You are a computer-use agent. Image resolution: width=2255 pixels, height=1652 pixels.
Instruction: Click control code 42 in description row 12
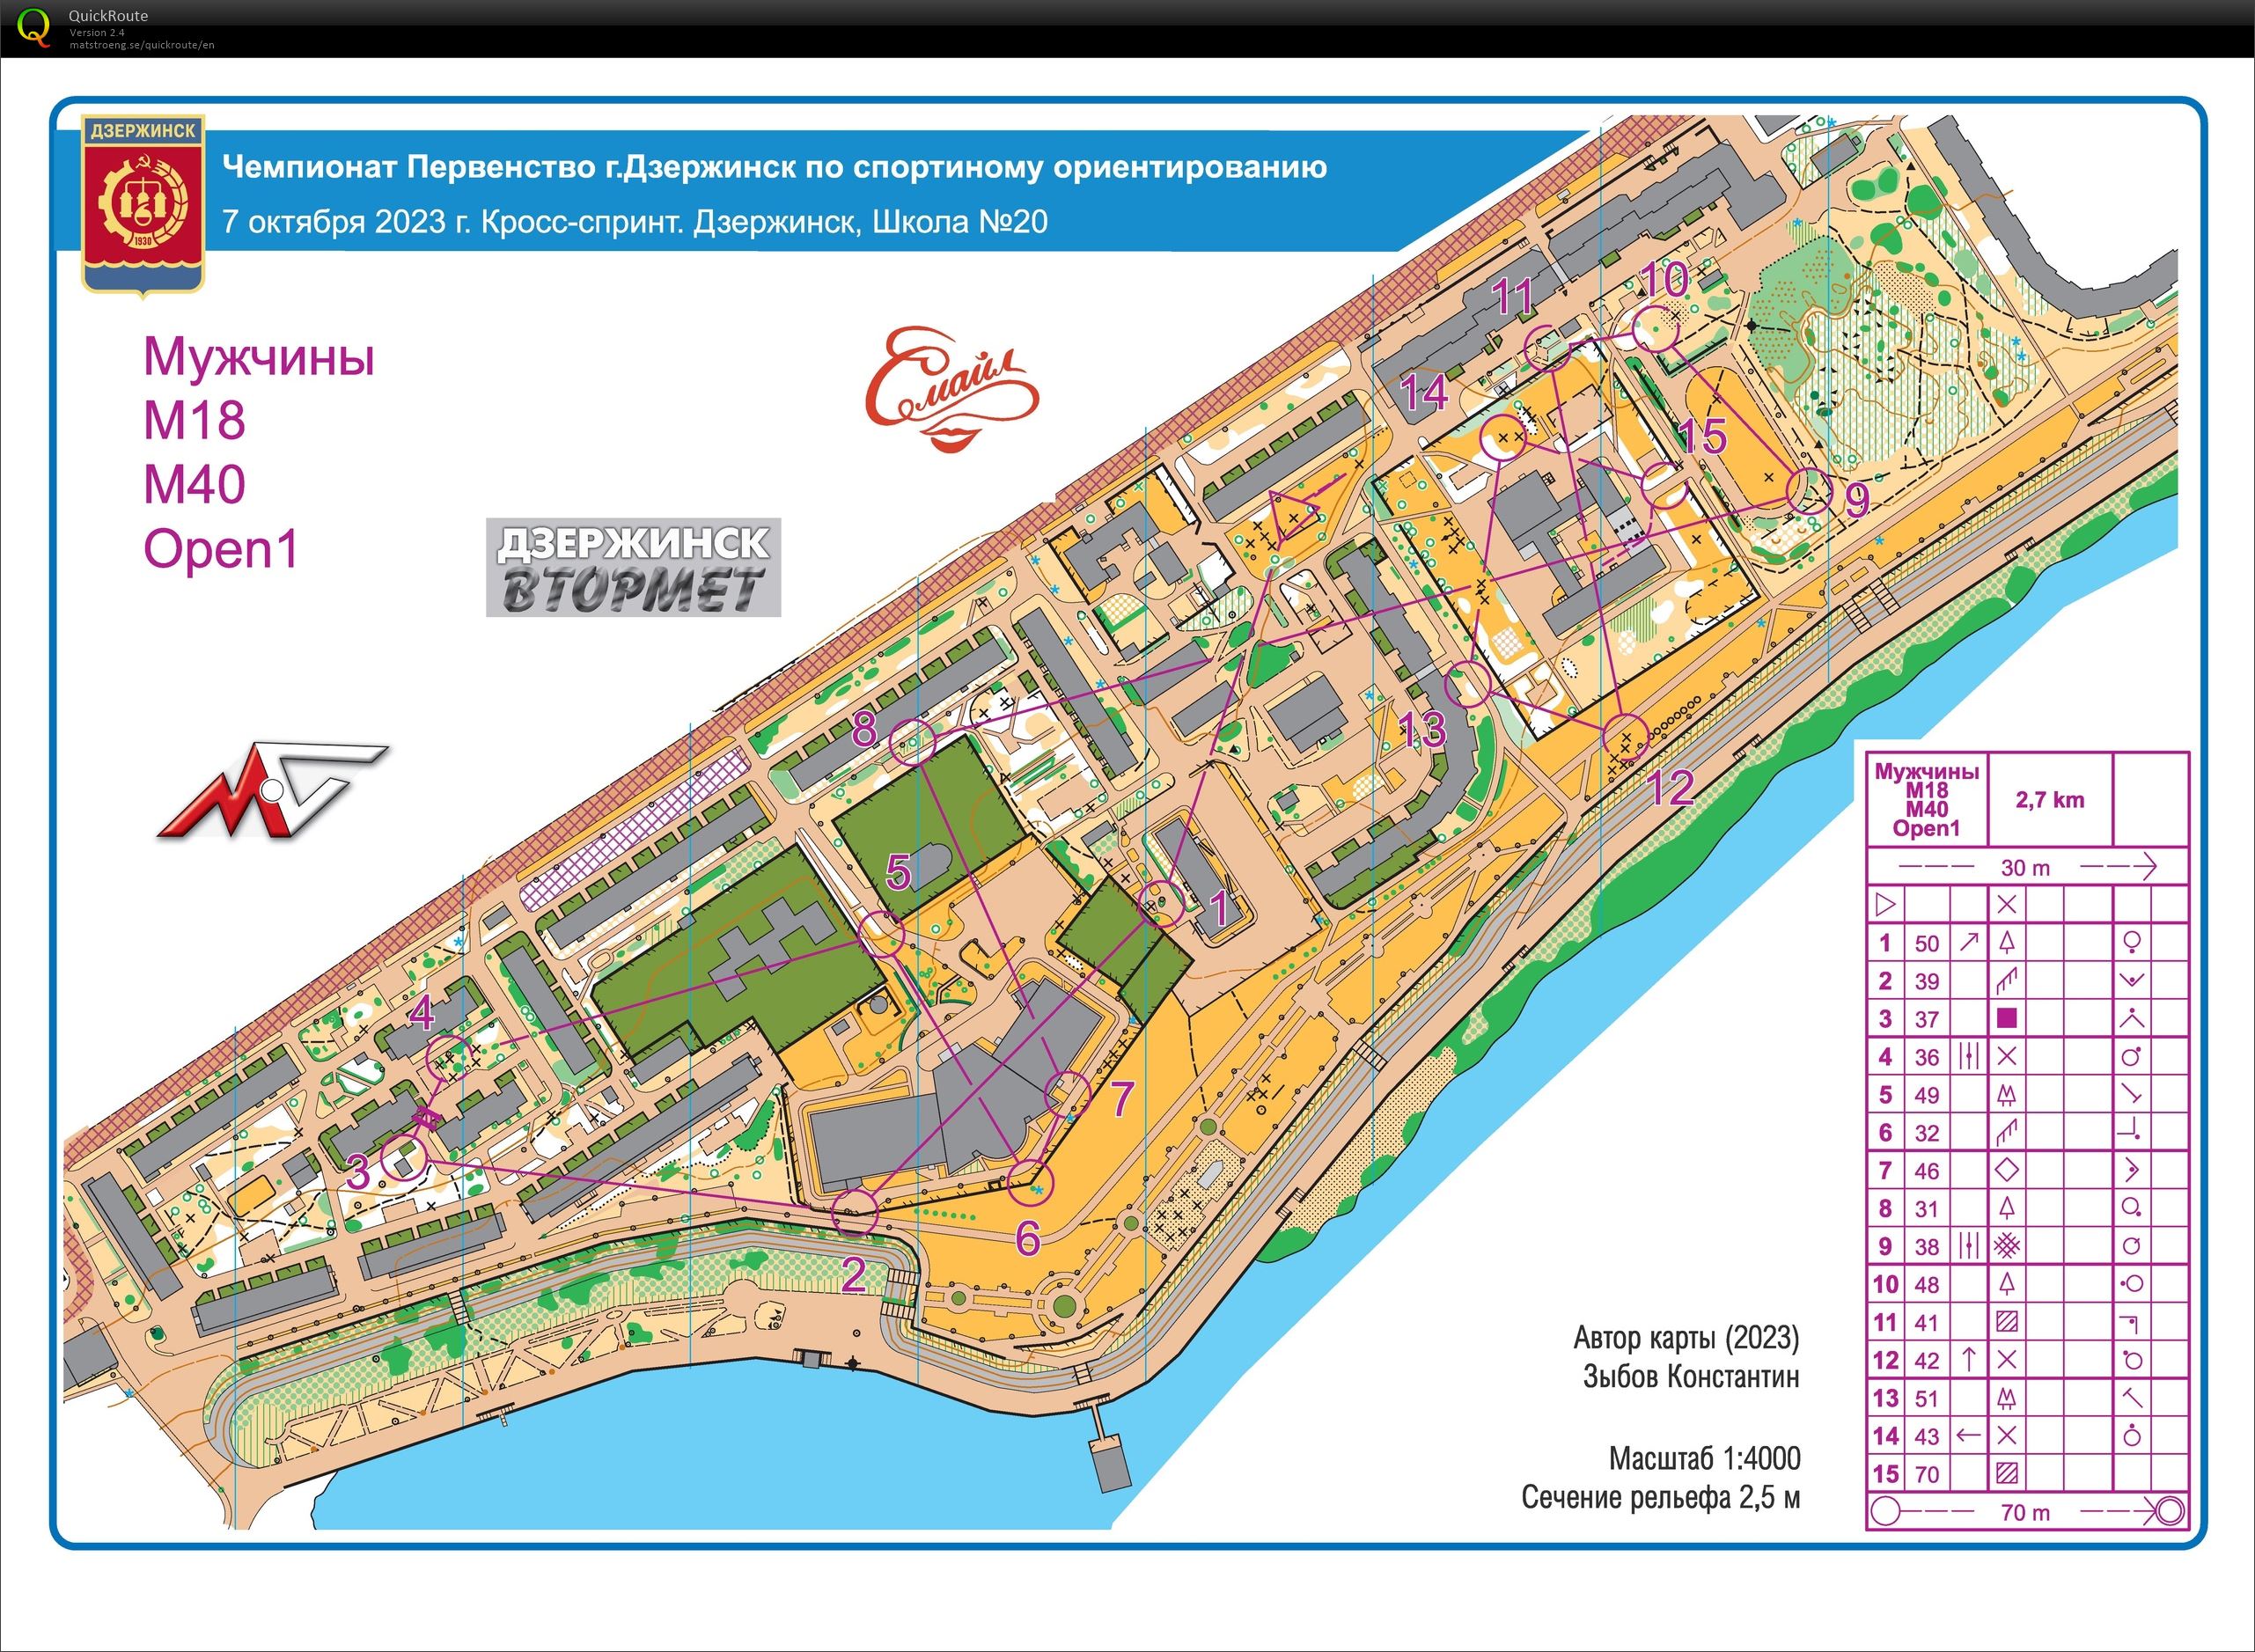pos(1927,1360)
